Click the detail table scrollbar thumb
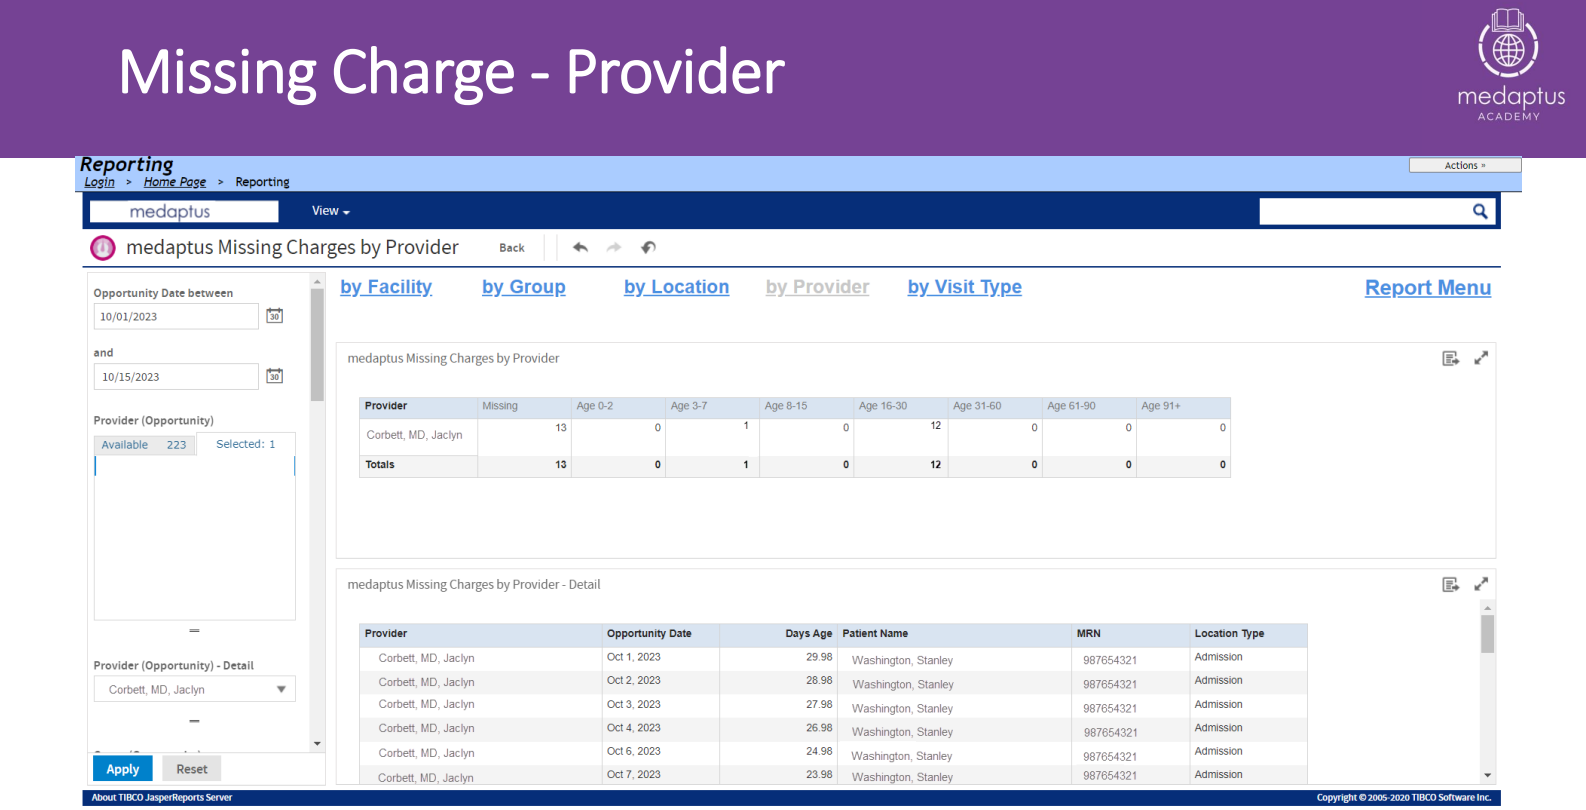Viewport: 1586px width, 810px height. coord(1487,634)
